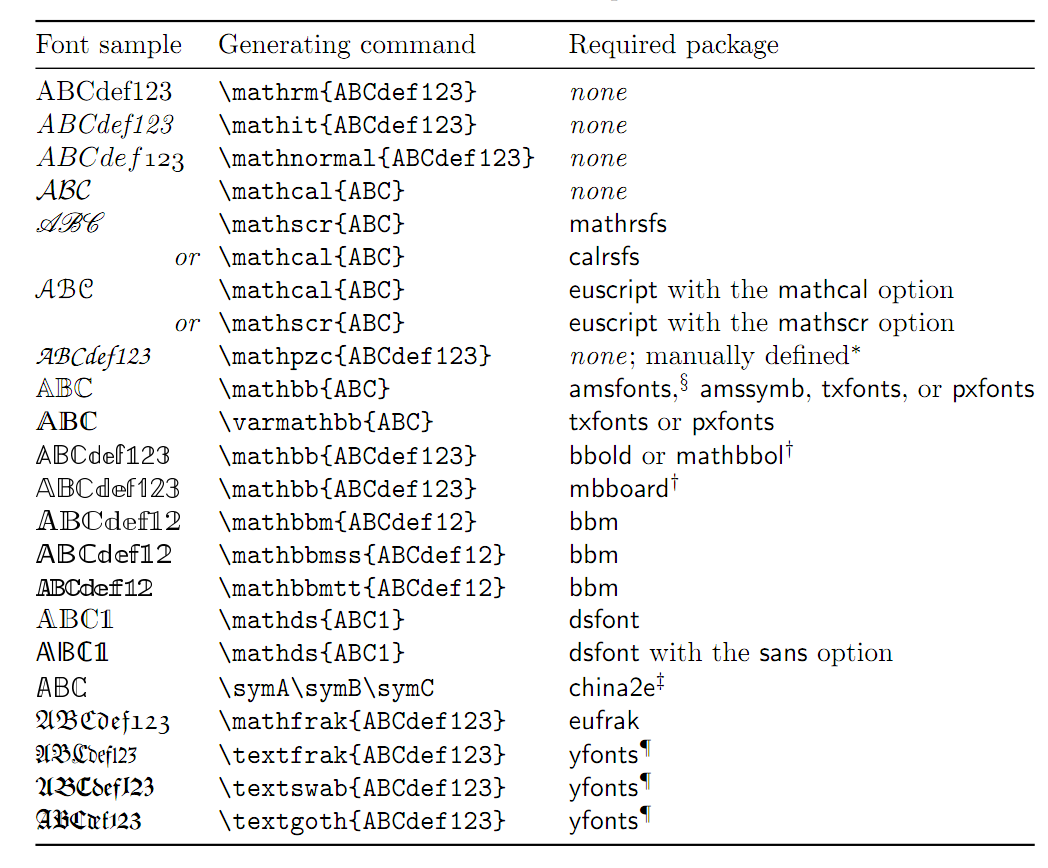Select the \mathfrak{ABCdef123} command
The height and width of the screenshot is (868, 1048).
[362, 722]
